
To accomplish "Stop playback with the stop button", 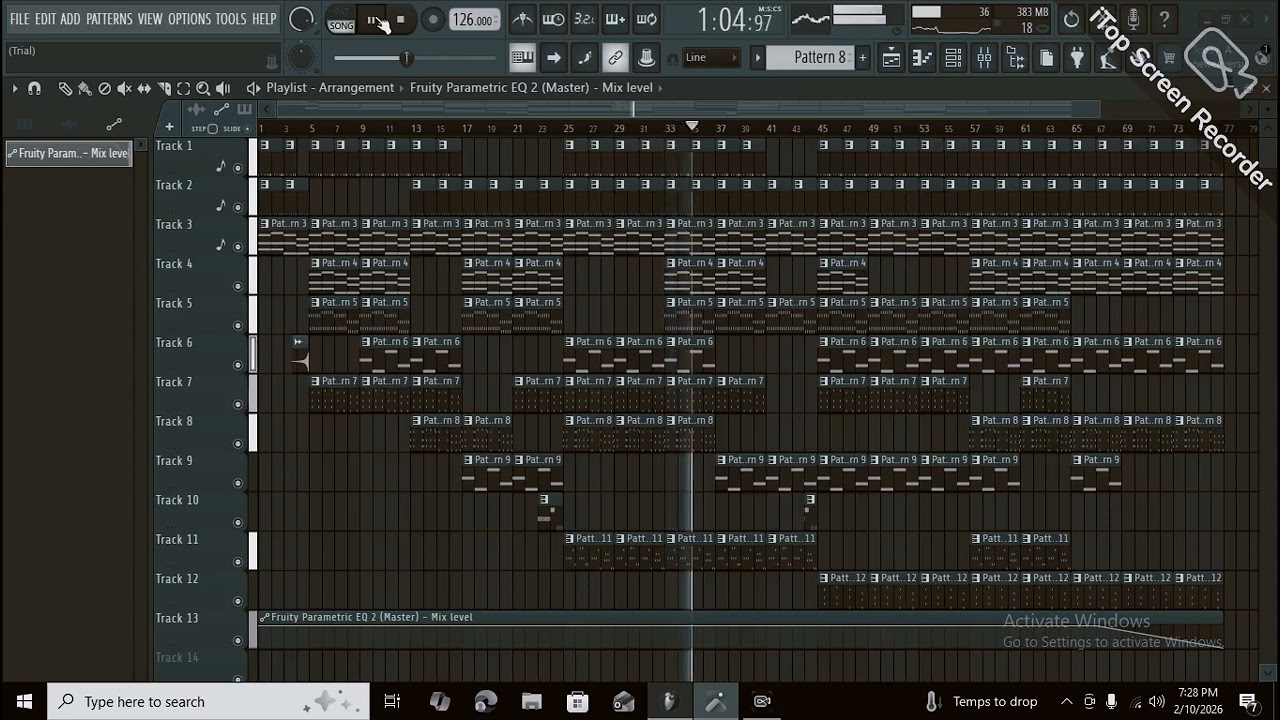I will click(400, 20).
